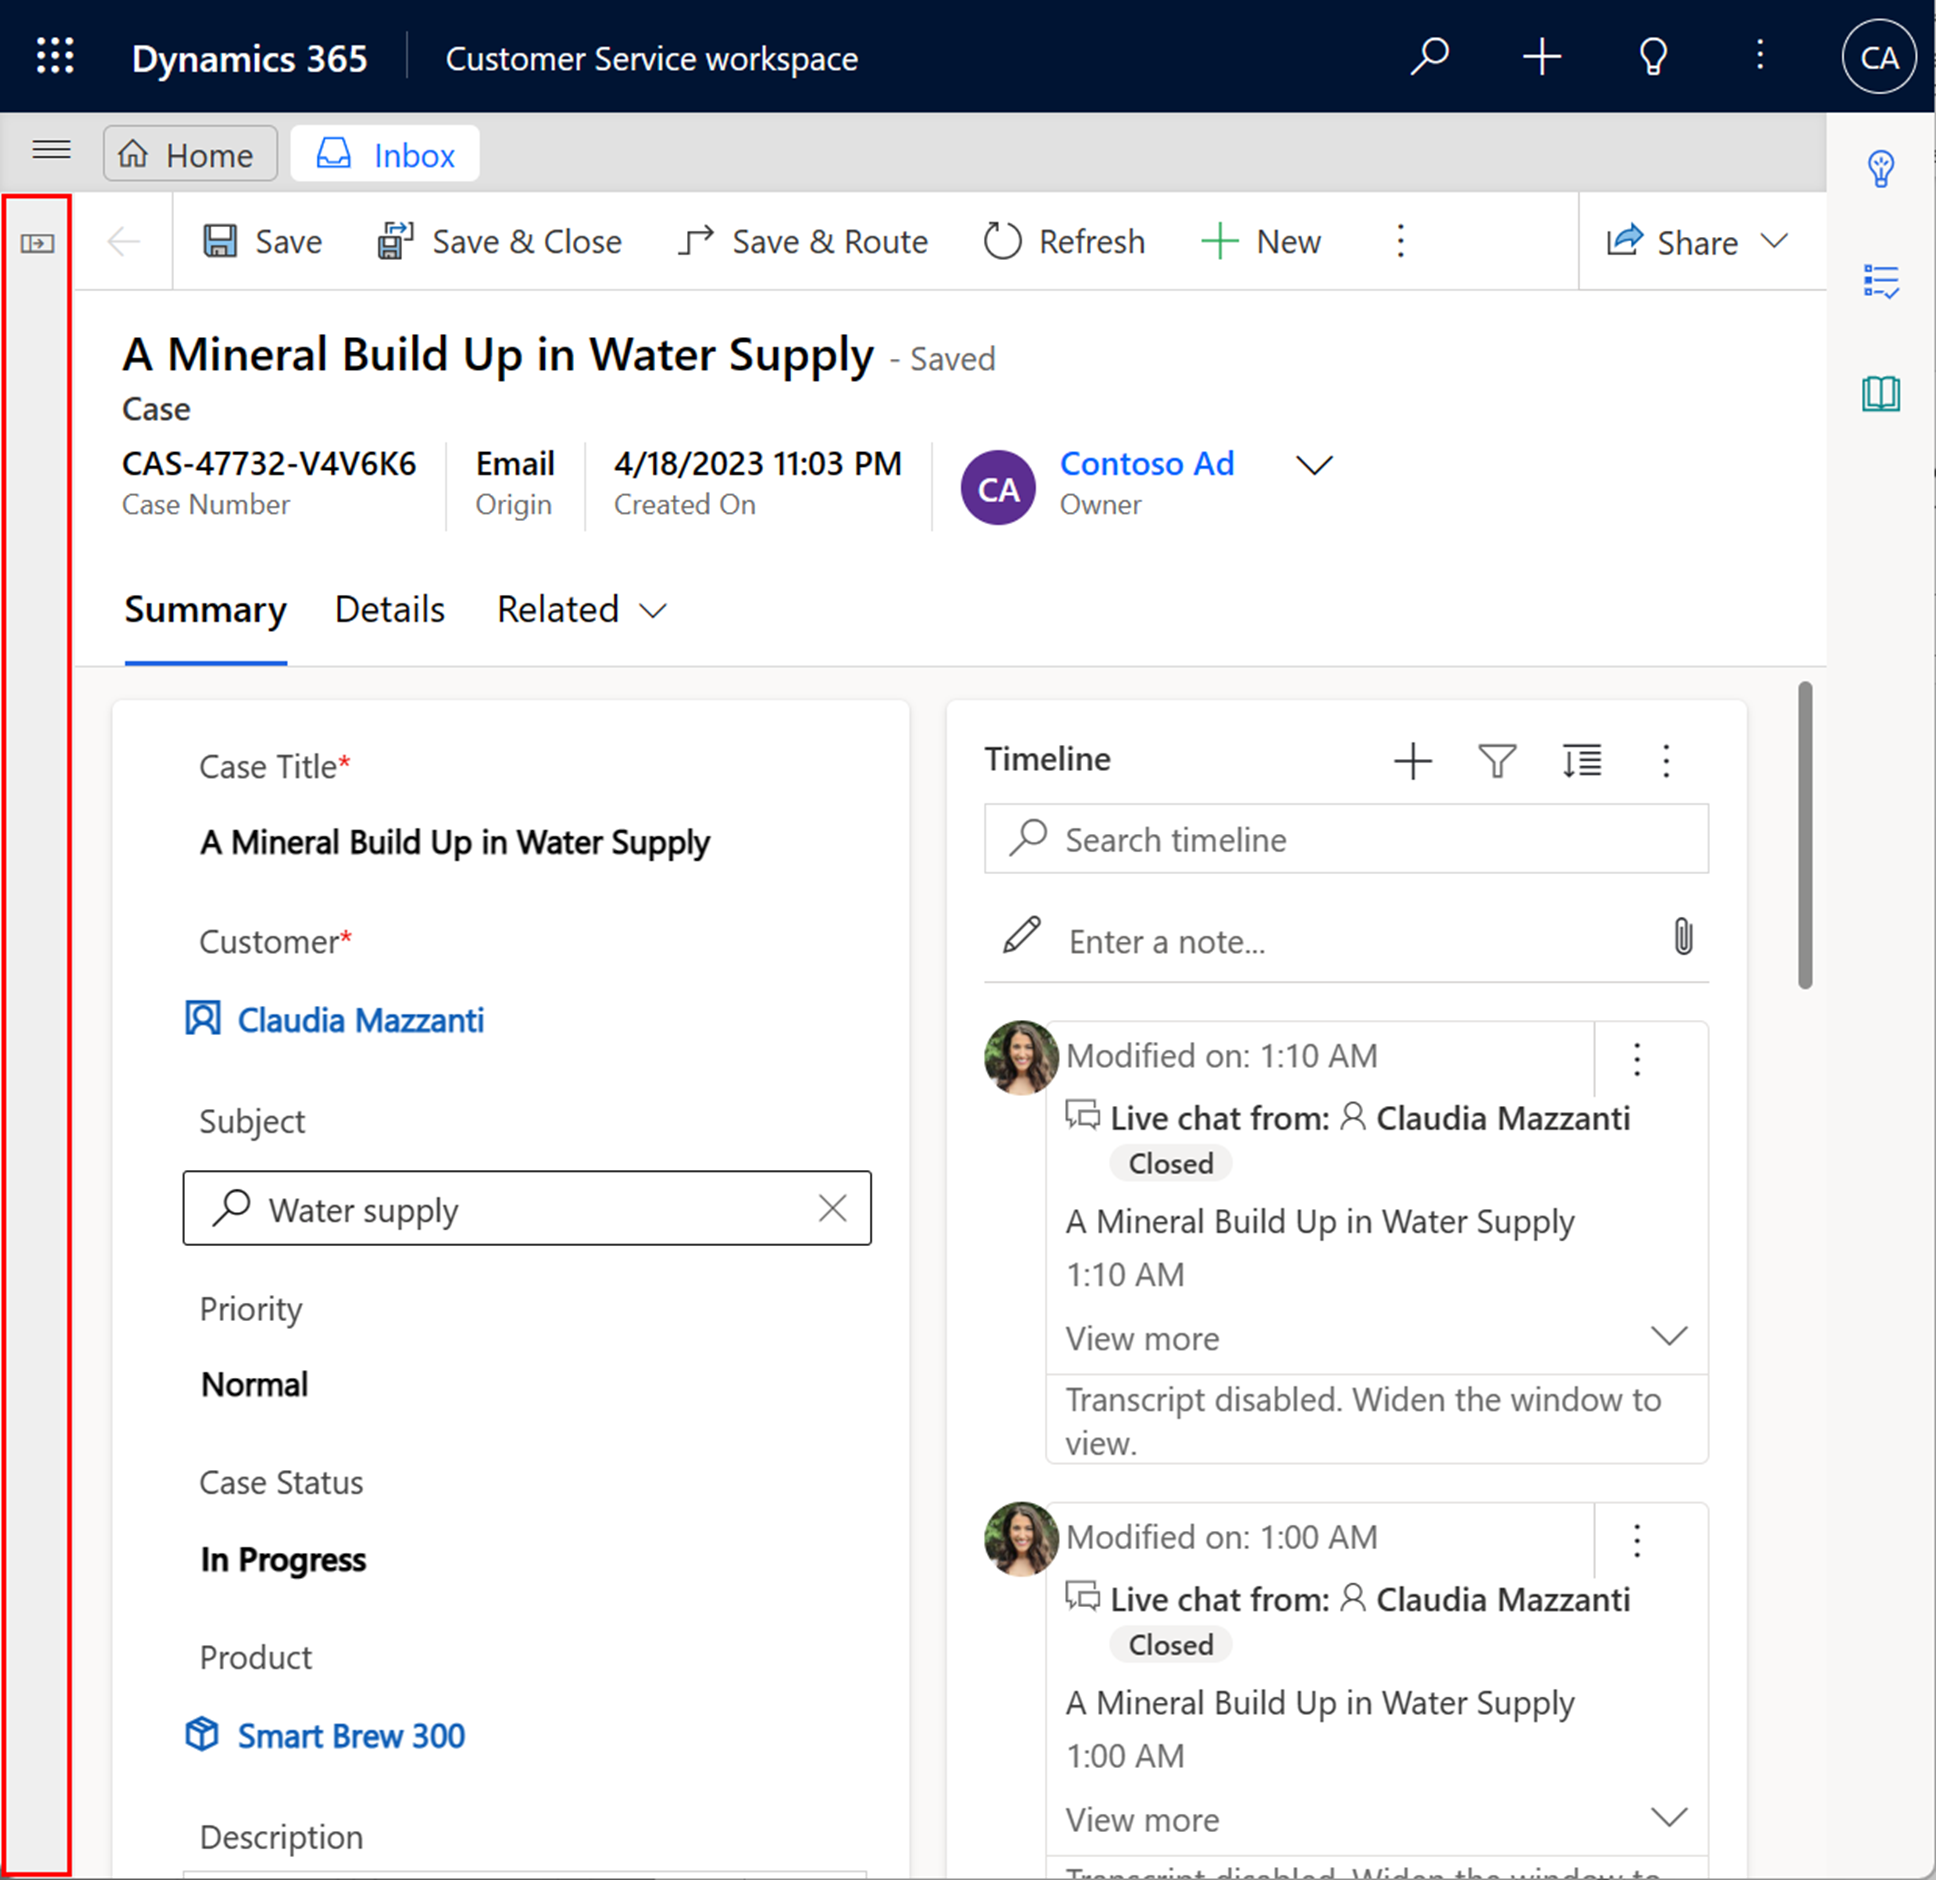1936x1880 pixels.
Task: Open options for 1:00 AM chat record
Action: point(1637,1540)
